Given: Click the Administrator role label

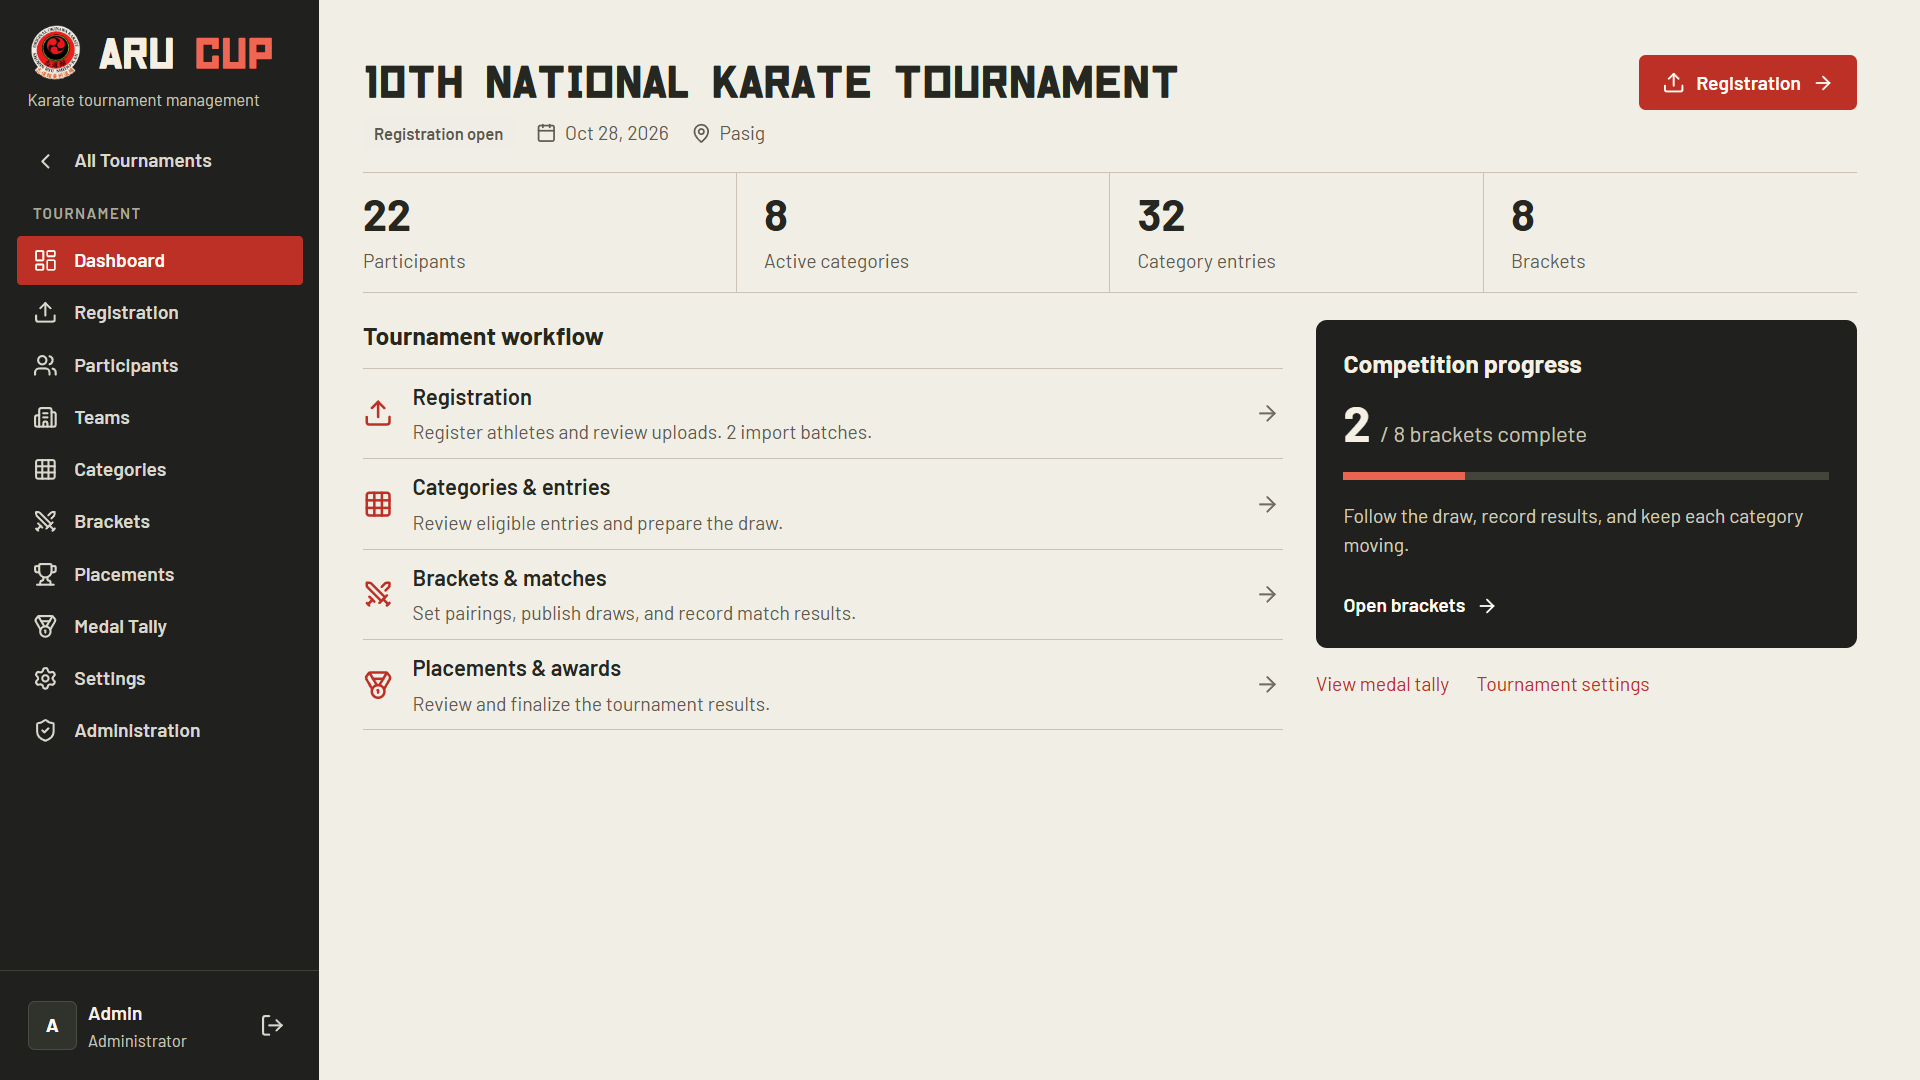Looking at the screenshot, I should pos(137,1042).
